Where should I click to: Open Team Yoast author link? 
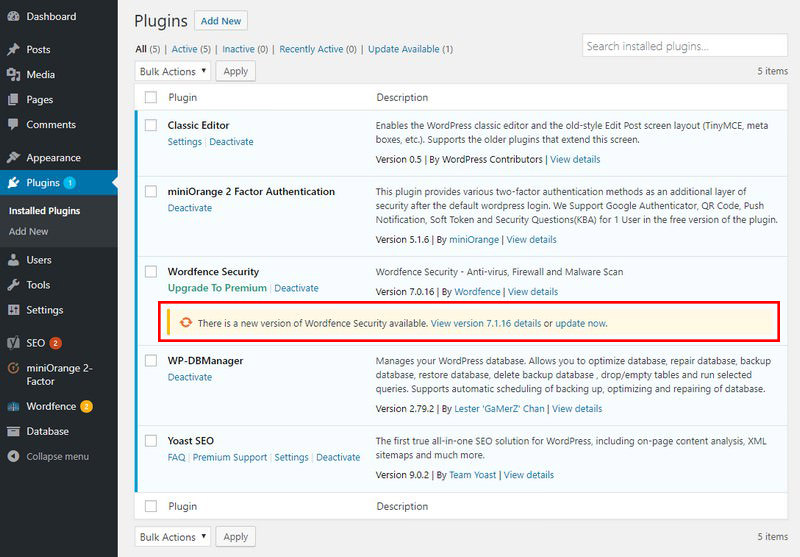pos(472,475)
